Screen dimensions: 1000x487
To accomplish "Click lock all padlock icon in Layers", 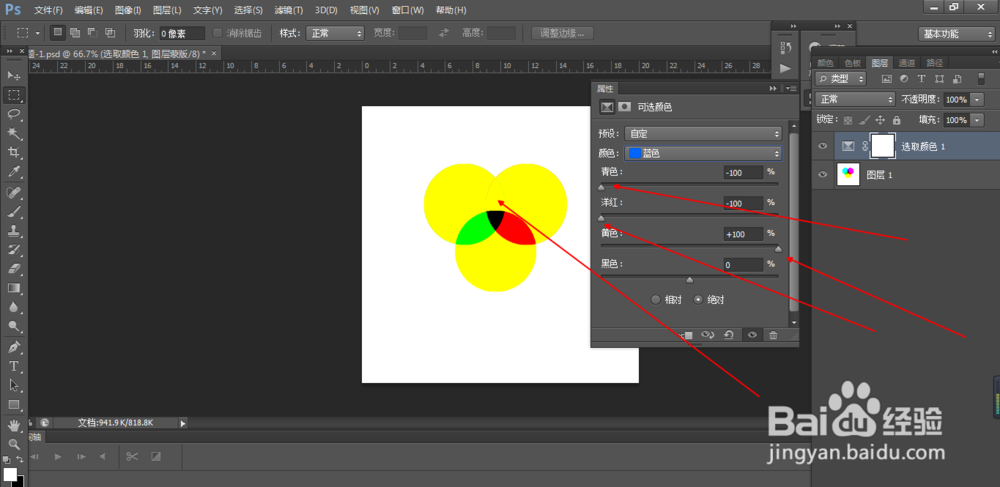I will (897, 120).
